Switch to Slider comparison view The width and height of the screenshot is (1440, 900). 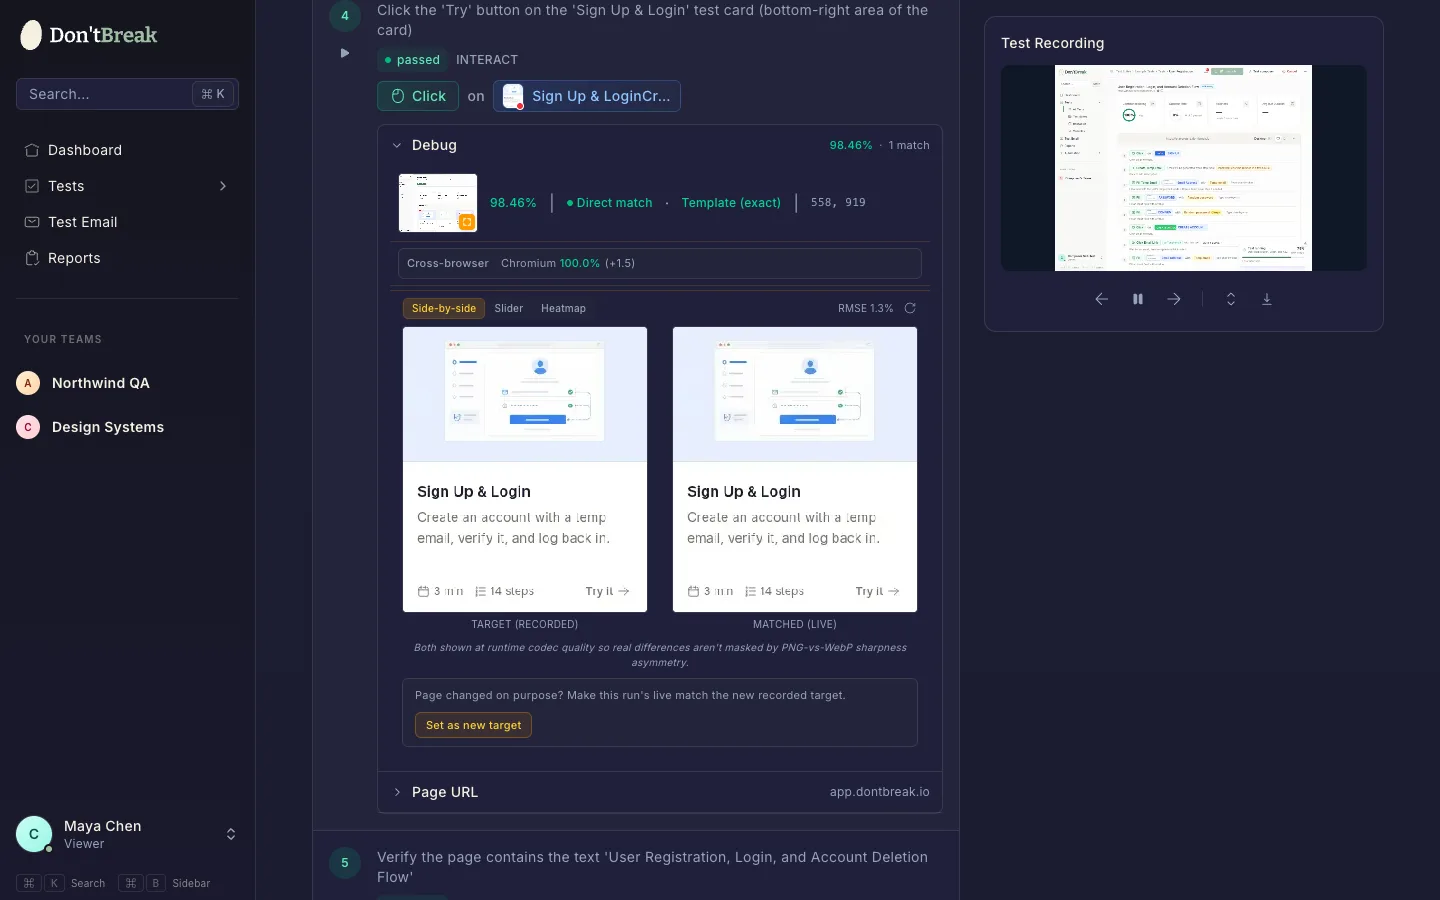509,308
